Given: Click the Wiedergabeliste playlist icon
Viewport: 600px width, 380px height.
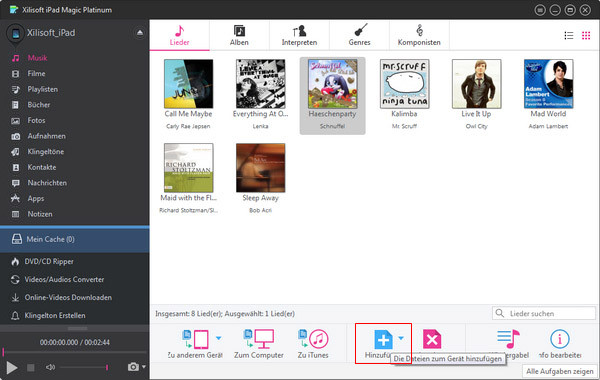Looking at the screenshot, I should (x=508, y=339).
